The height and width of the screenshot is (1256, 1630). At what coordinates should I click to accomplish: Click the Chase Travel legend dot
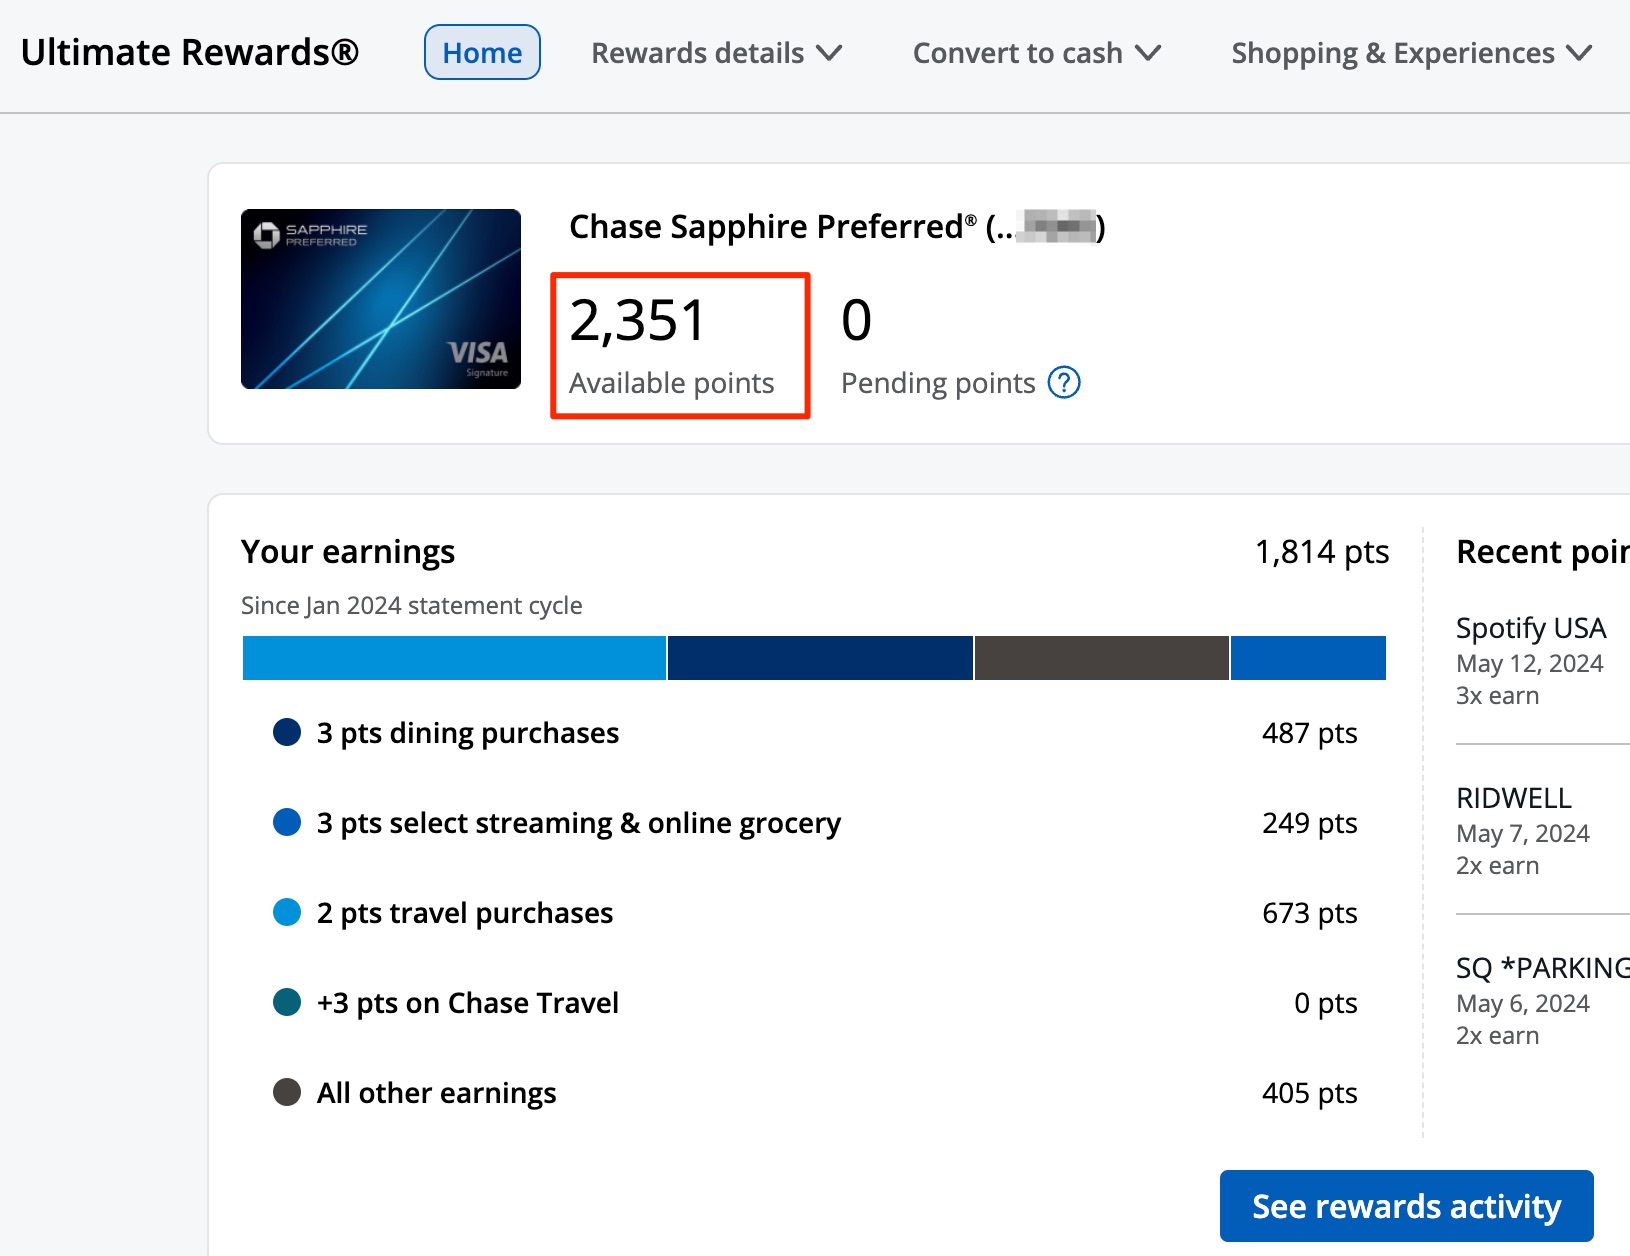pos(287,1002)
